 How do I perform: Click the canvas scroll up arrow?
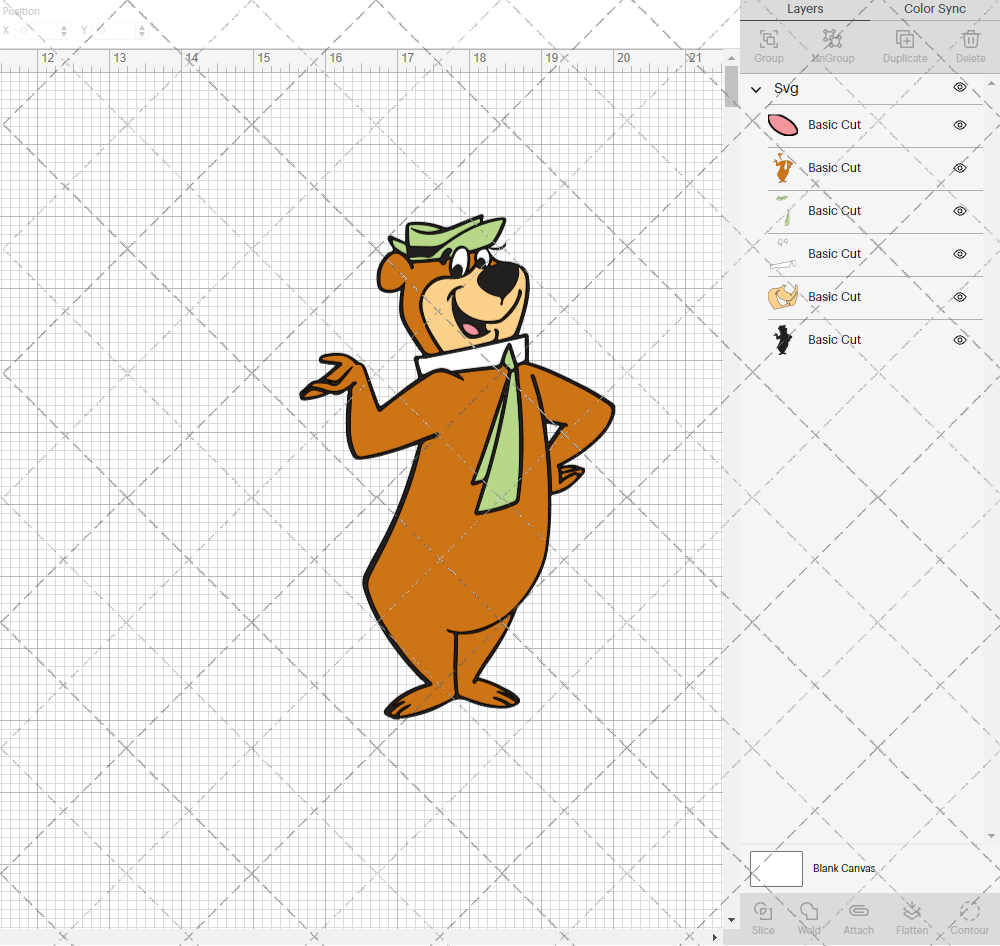click(x=732, y=58)
